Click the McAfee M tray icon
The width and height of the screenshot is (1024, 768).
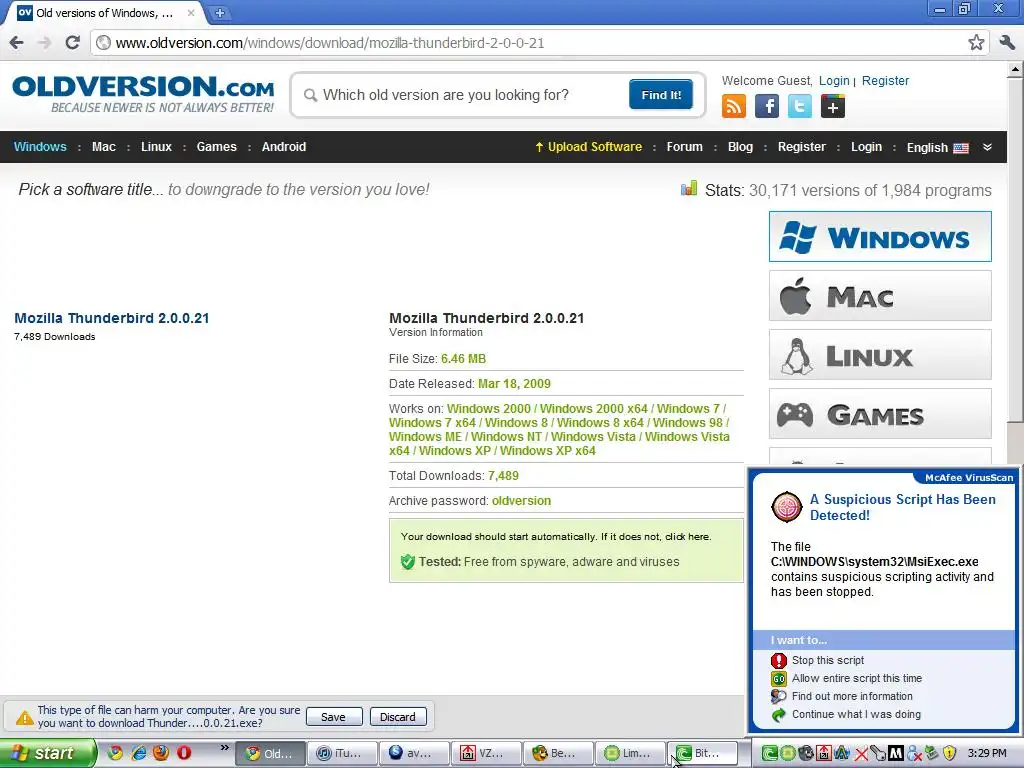(896, 754)
